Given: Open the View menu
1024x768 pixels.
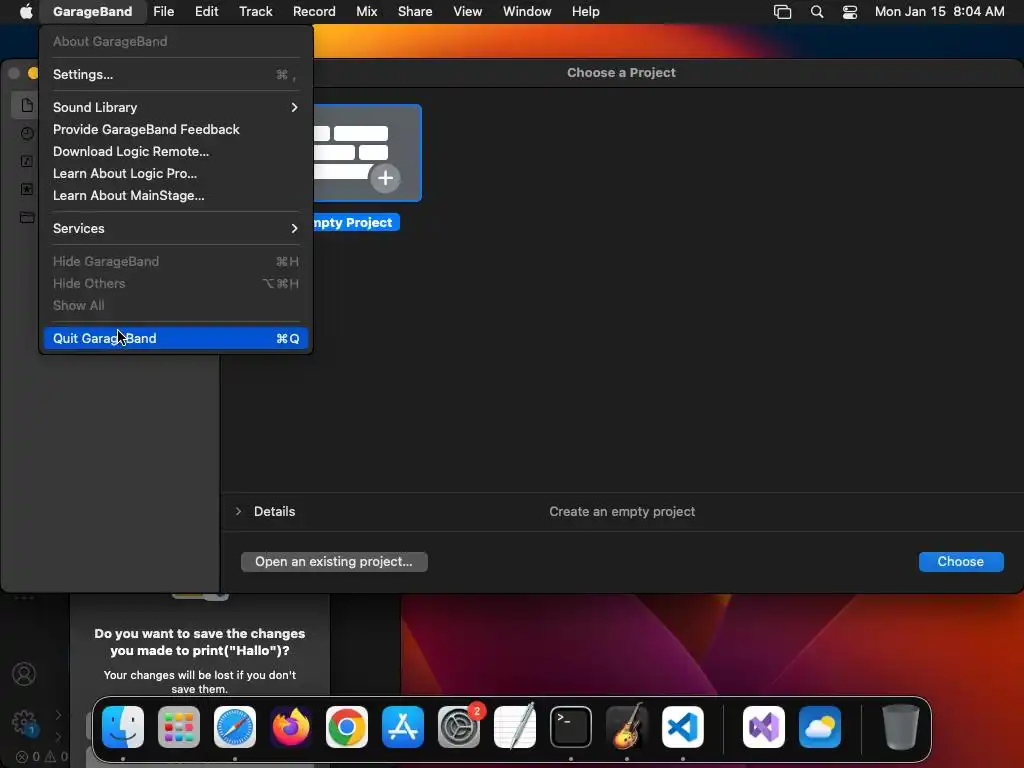Looking at the screenshot, I should coord(468,12).
